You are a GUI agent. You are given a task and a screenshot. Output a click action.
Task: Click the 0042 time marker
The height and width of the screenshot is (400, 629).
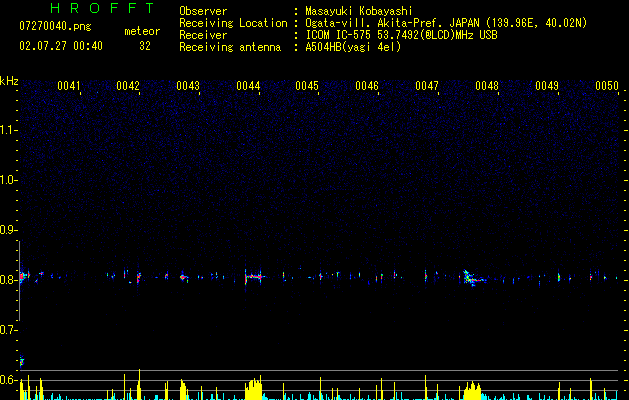click(x=128, y=86)
